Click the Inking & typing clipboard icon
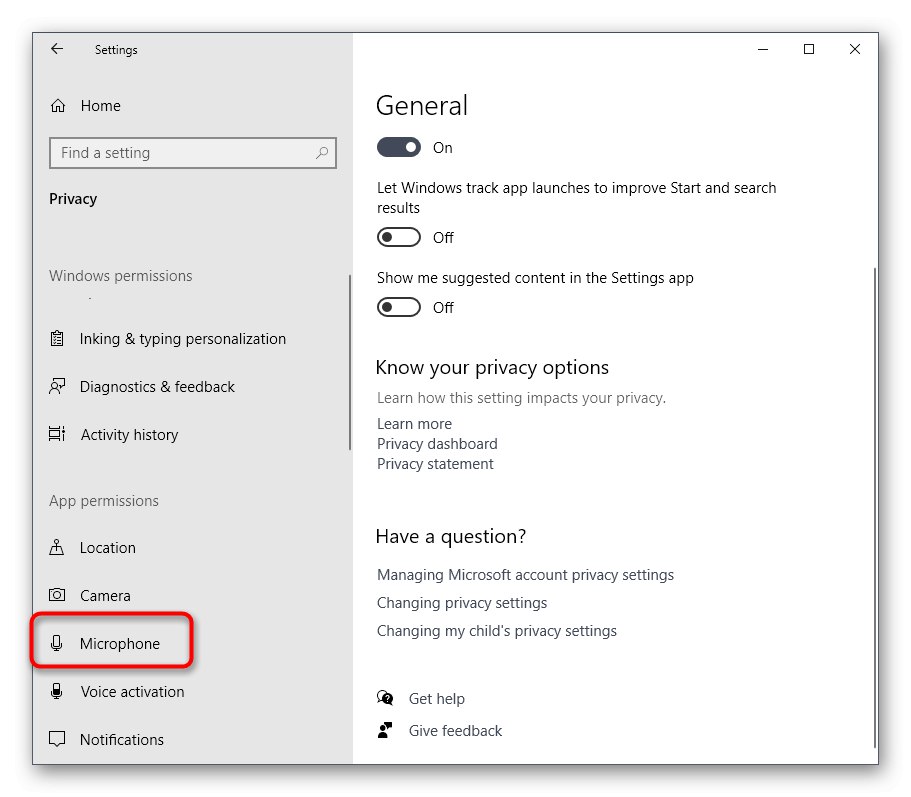The image size is (911, 797). point(58,339)
